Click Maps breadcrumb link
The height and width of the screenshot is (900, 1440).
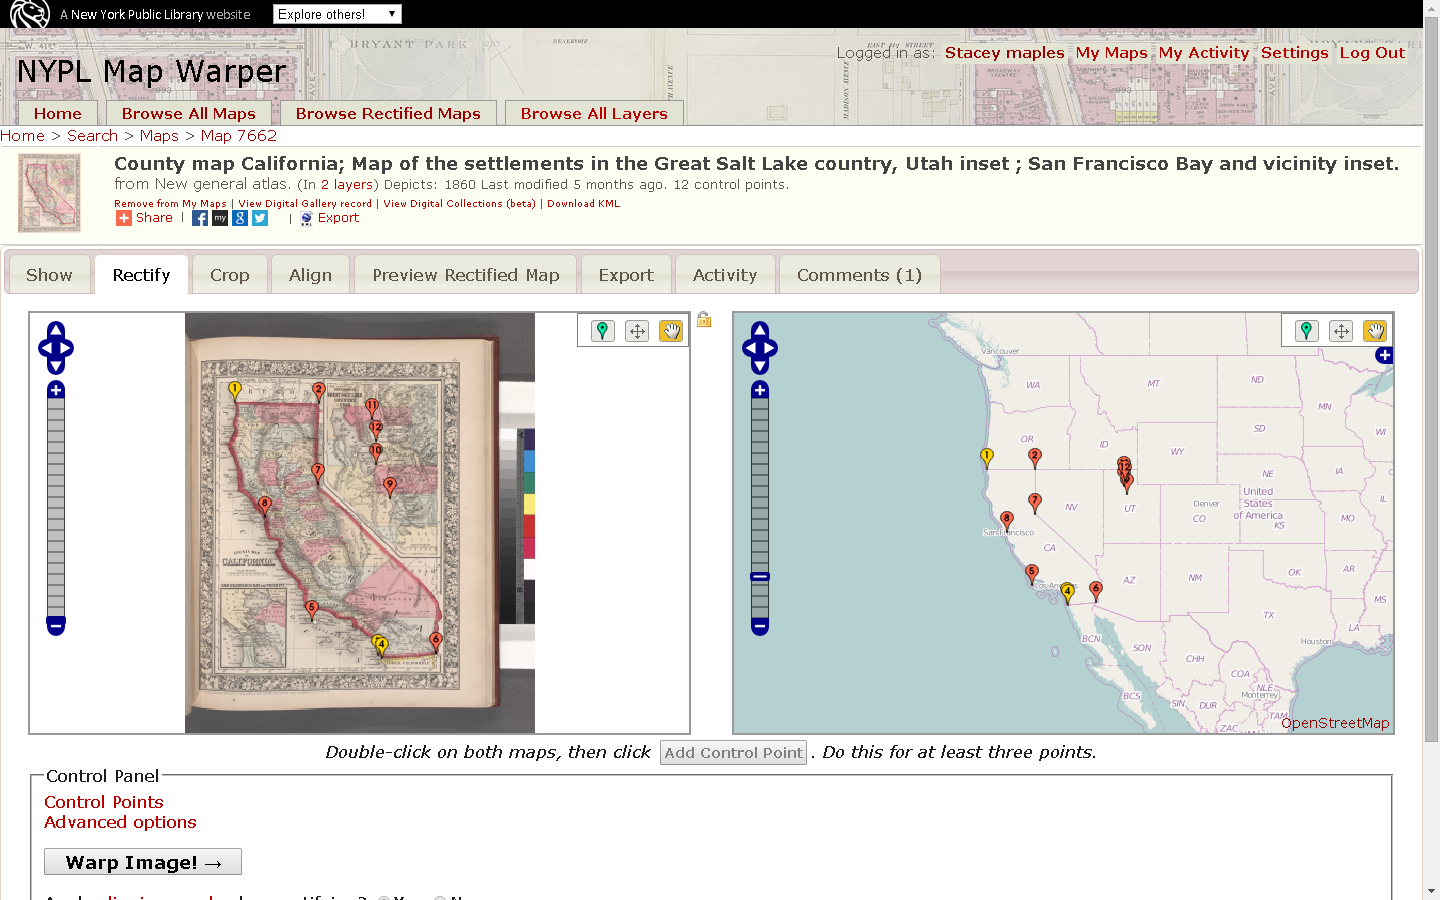pos(159,136)
